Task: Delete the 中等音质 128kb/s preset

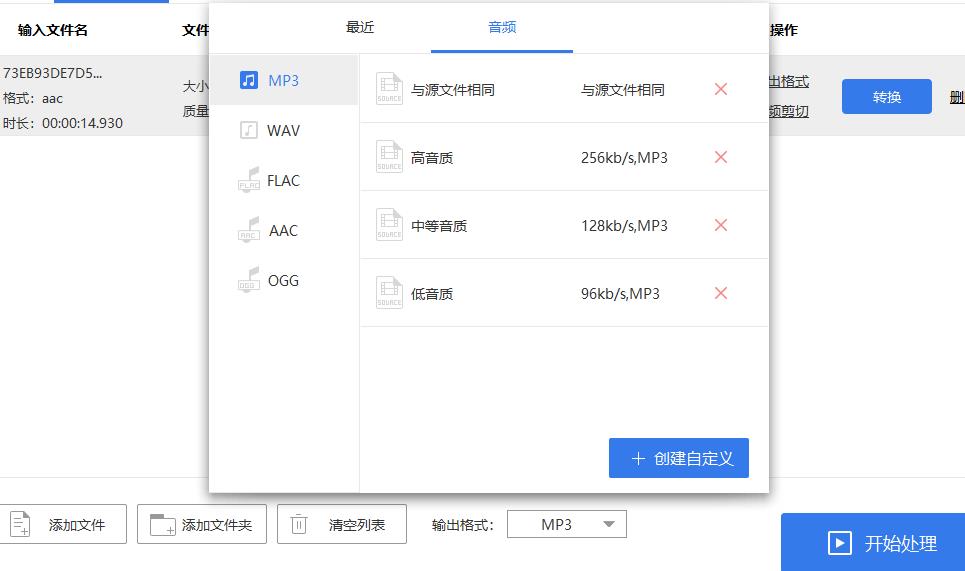Action: coord(721,225)
